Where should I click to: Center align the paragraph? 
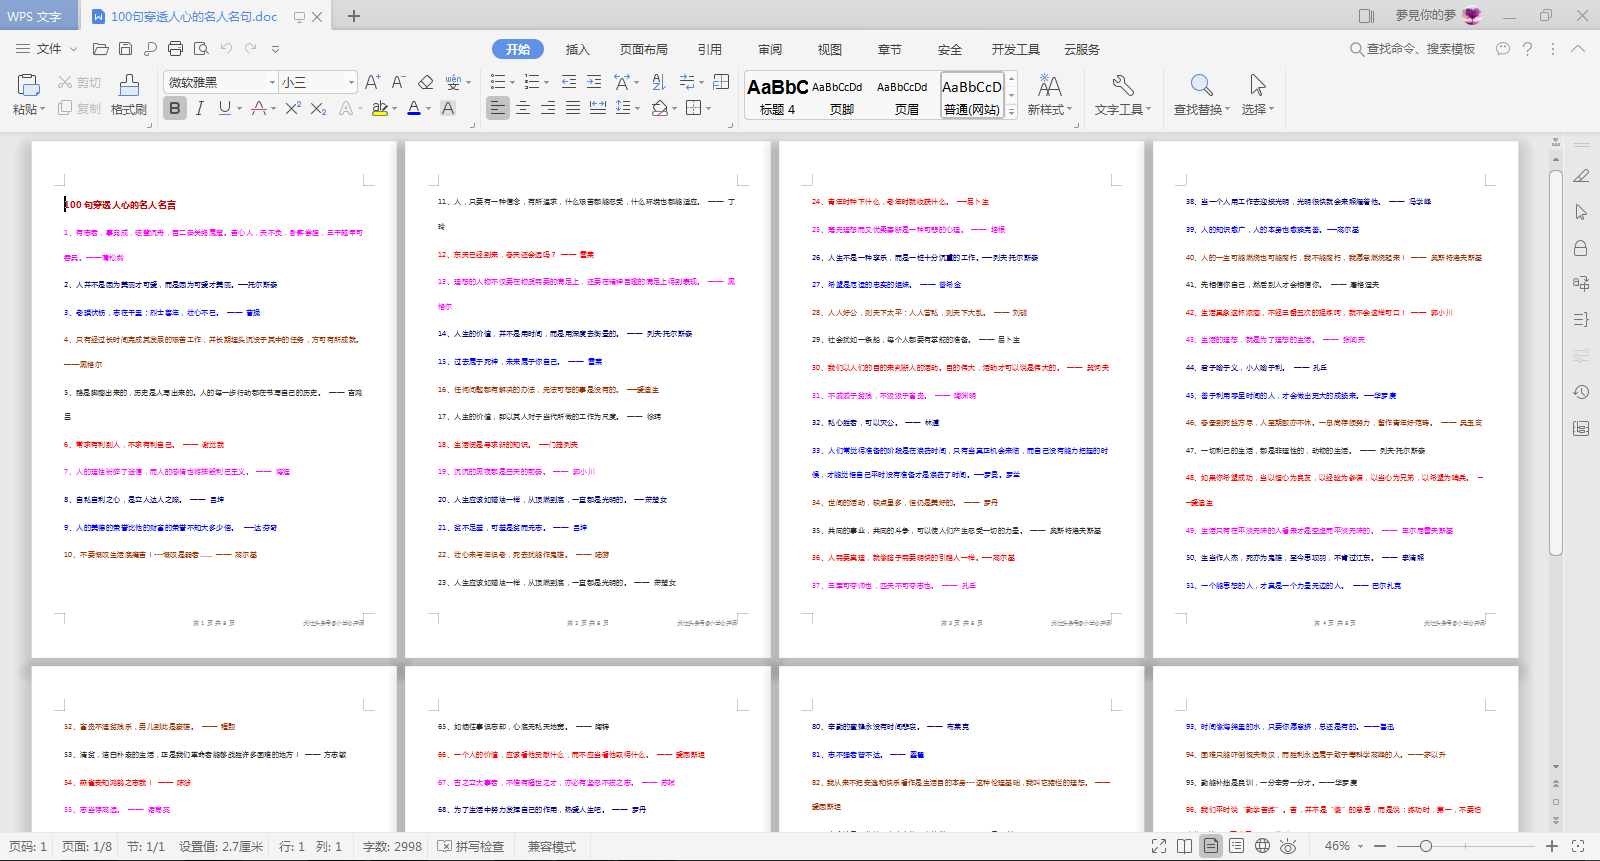point(523,108)
